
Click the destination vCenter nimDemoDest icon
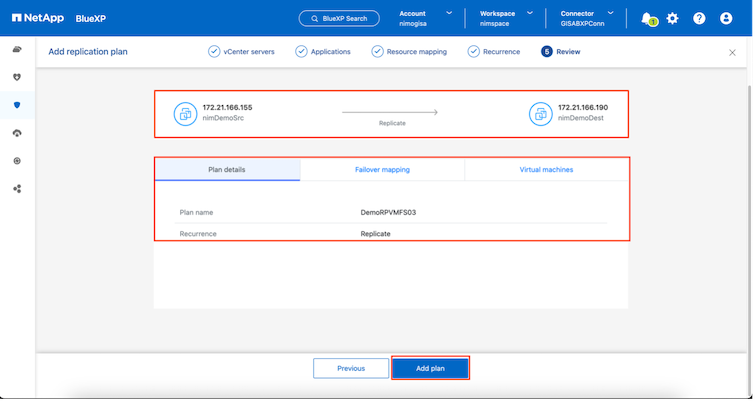click(540, 113)
